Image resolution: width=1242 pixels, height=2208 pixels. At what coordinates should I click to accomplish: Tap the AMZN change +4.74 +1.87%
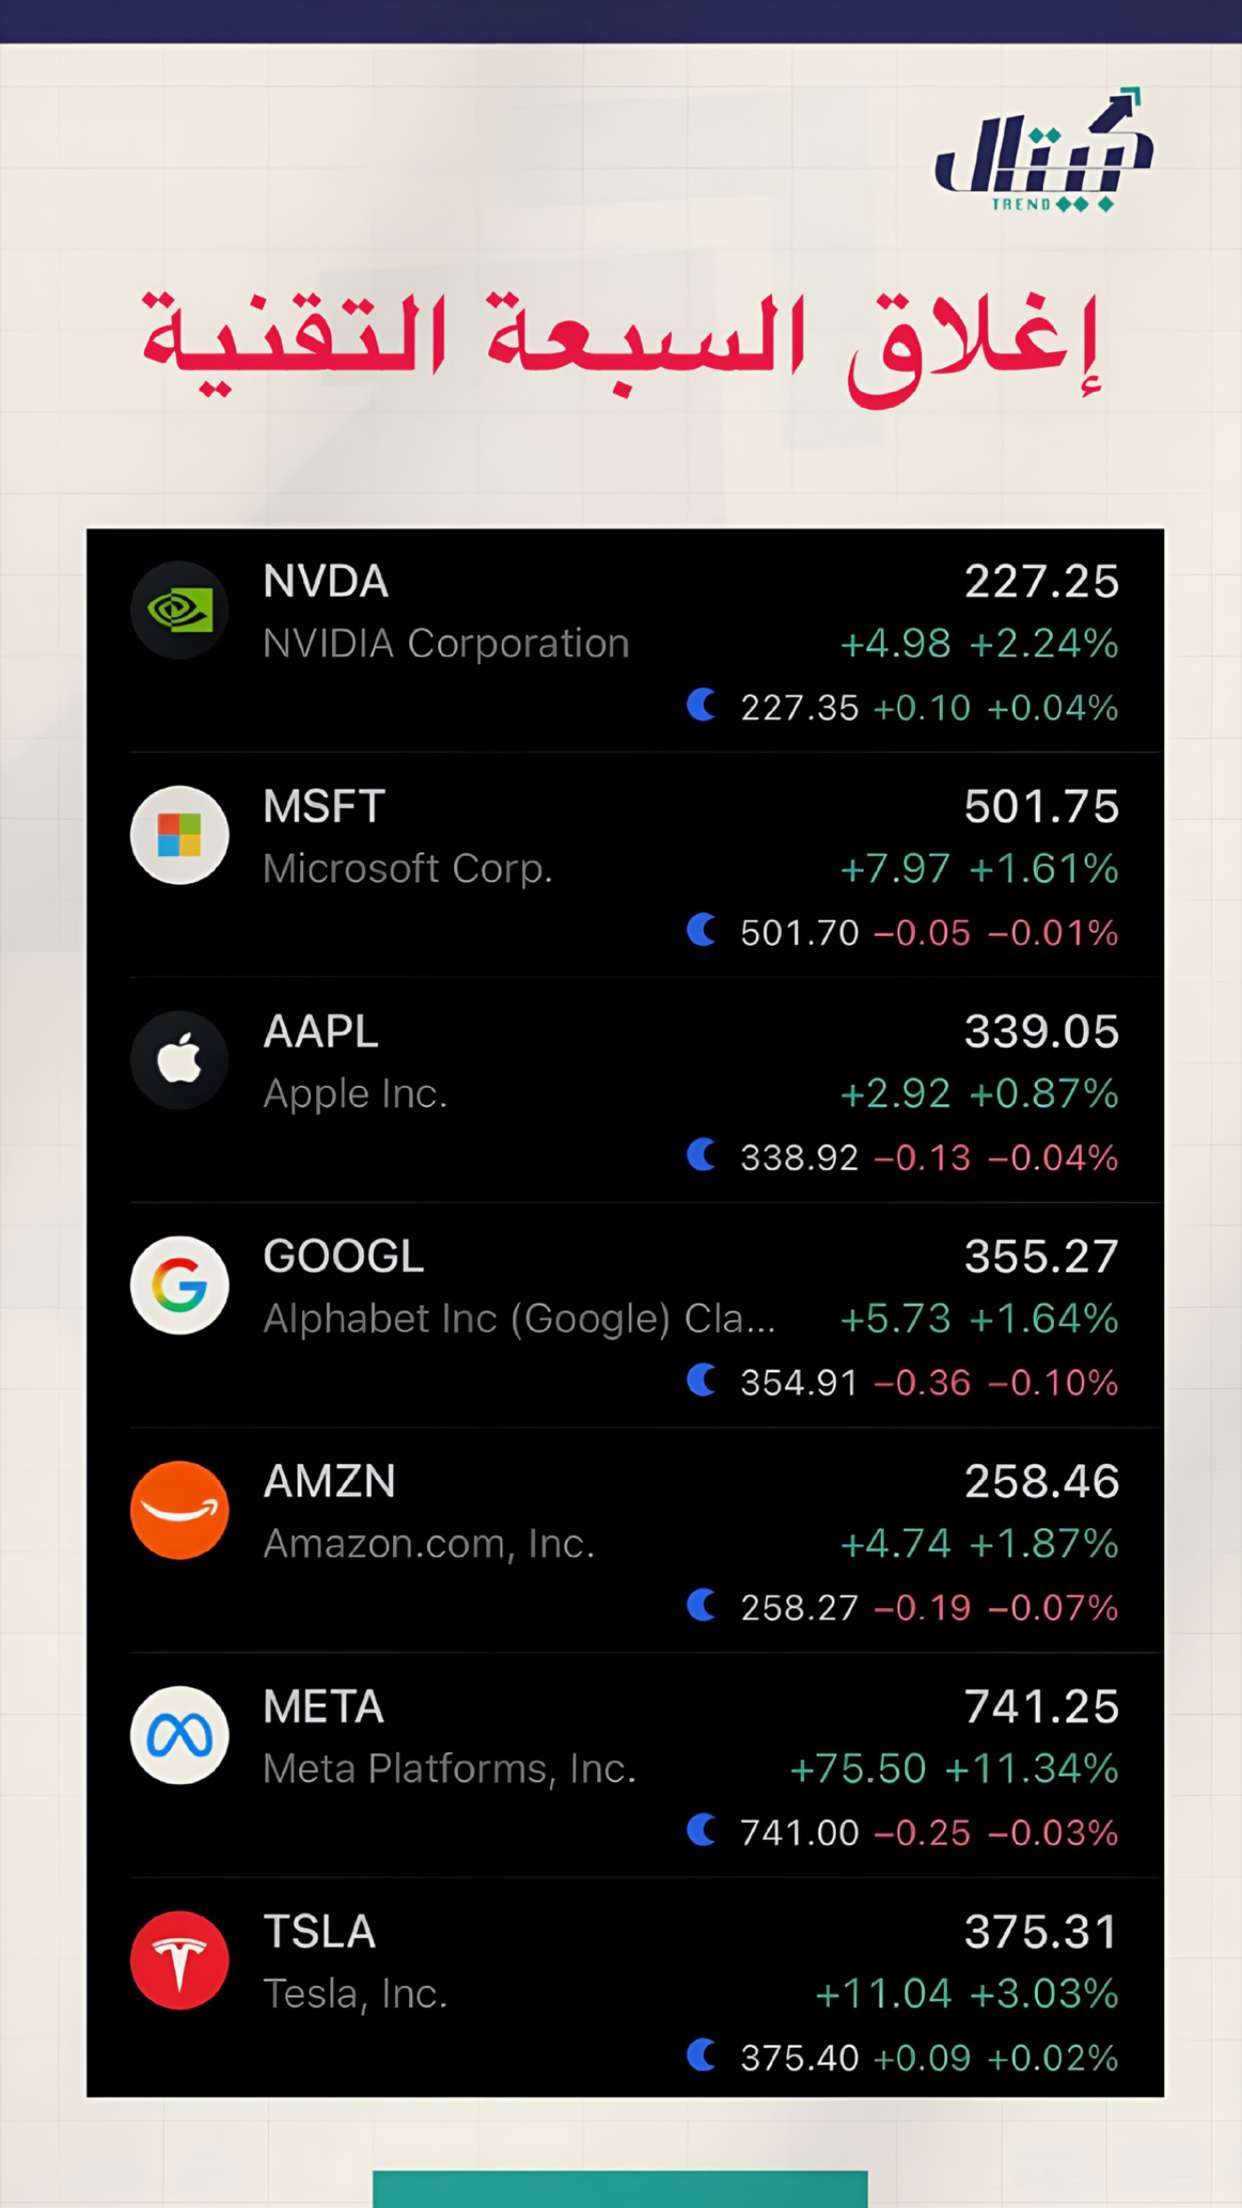coord(979,1544)
